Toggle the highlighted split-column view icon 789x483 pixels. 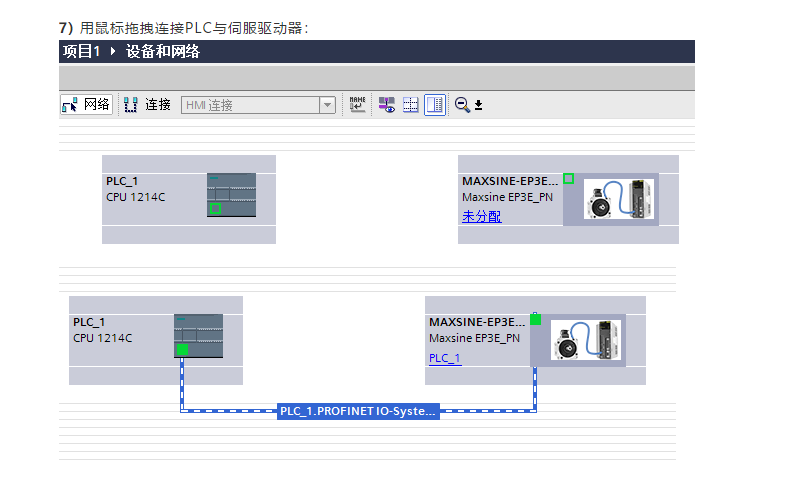coord(435,104)
